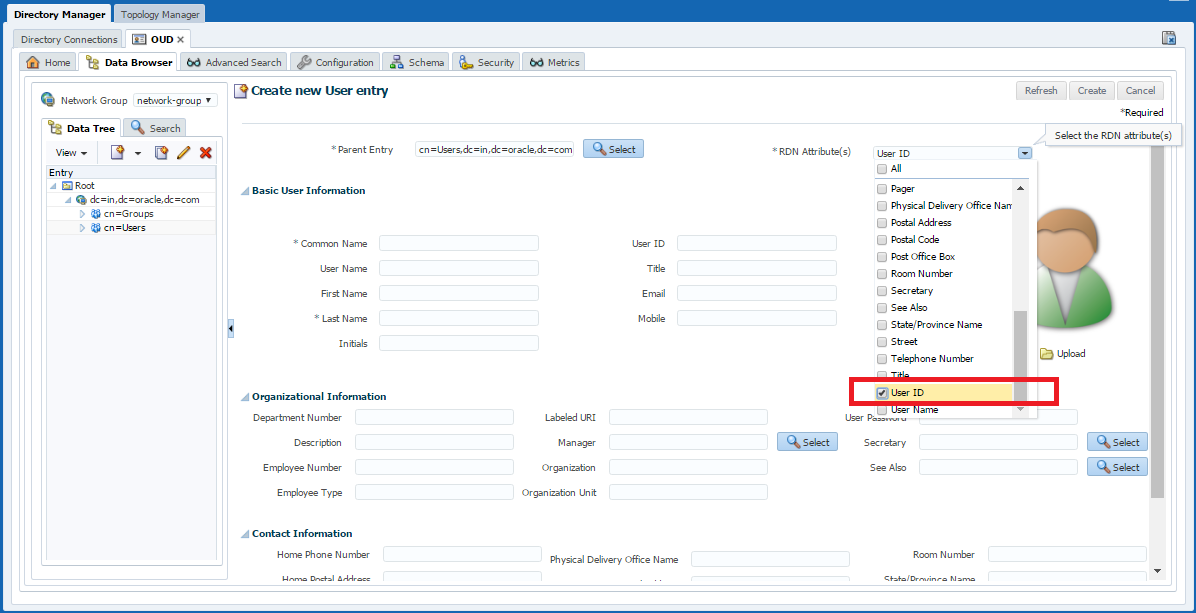This screenshot has height=613, width=1196.
Task: Click Select next to the Secretary field
Action: tap(1117, 442)
